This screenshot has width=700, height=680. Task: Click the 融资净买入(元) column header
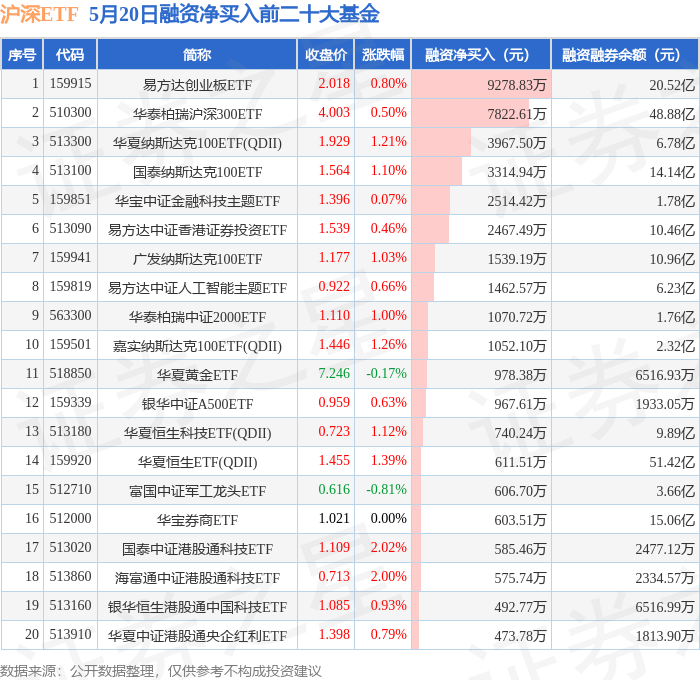(481, 54)
